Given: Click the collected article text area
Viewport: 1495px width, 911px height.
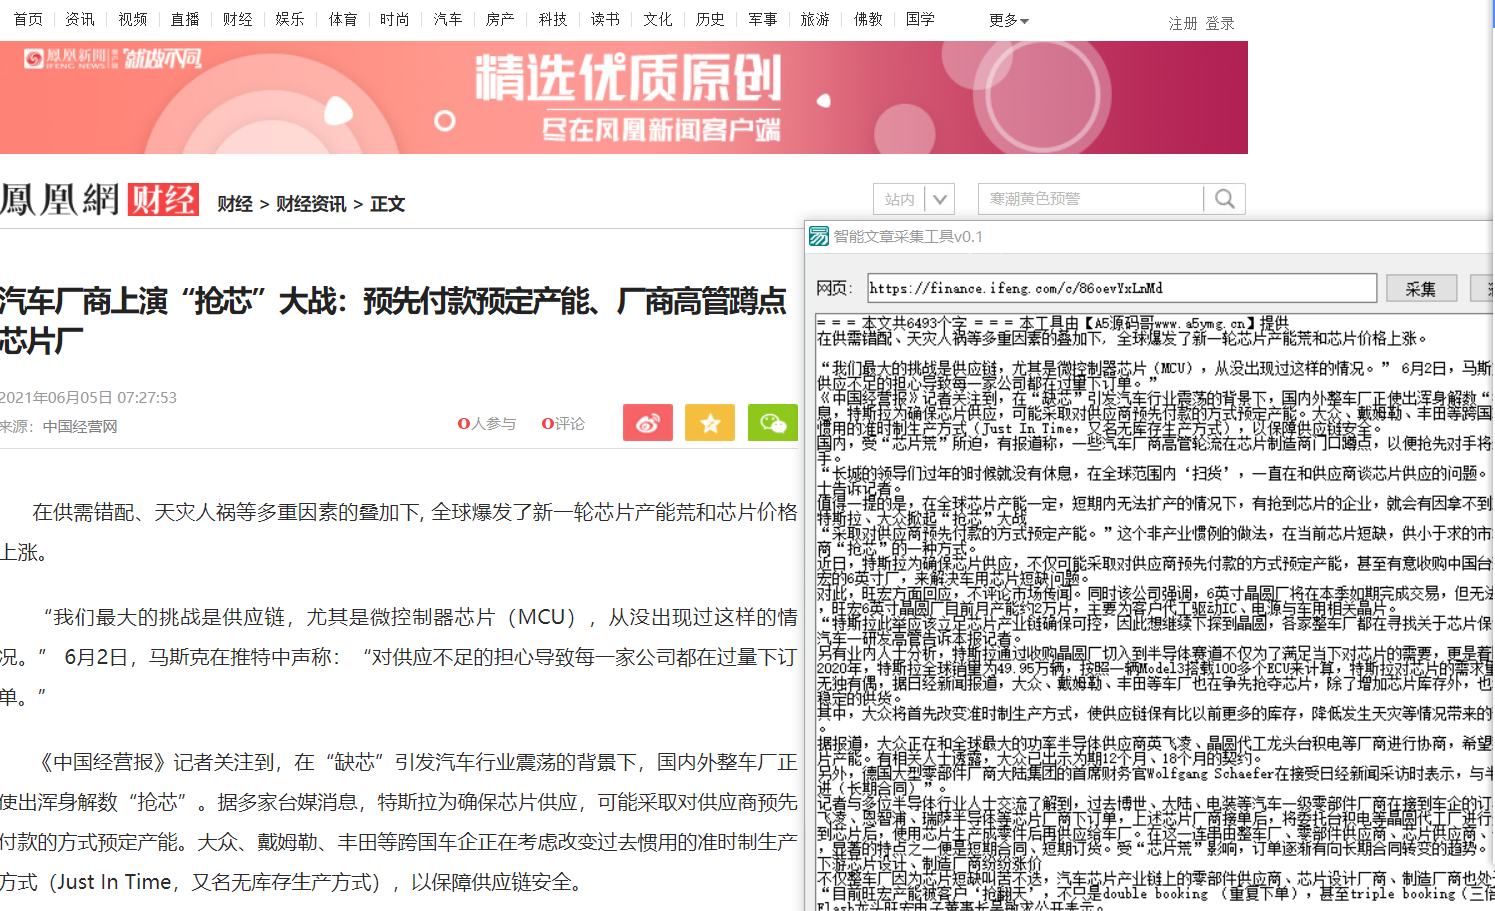Looking at the screenshot, I should tap(1155, 612).
